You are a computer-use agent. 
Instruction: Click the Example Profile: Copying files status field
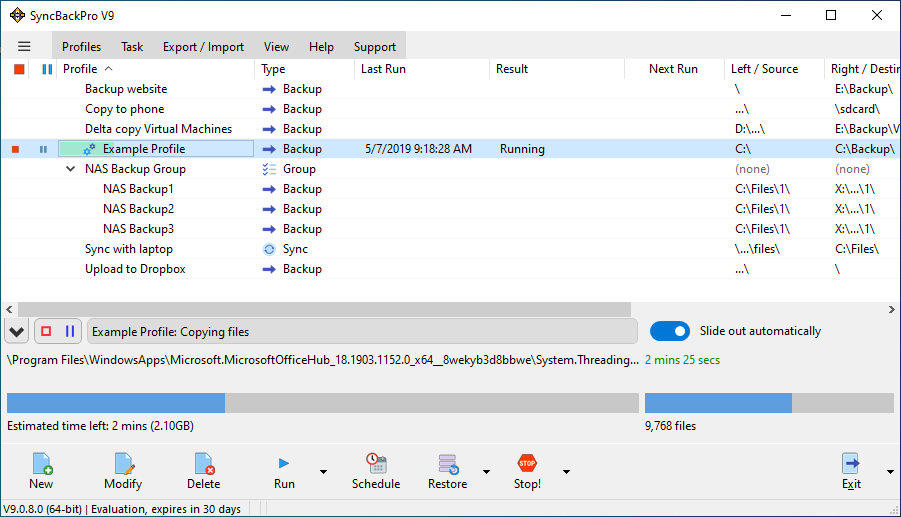pos(362,332)
